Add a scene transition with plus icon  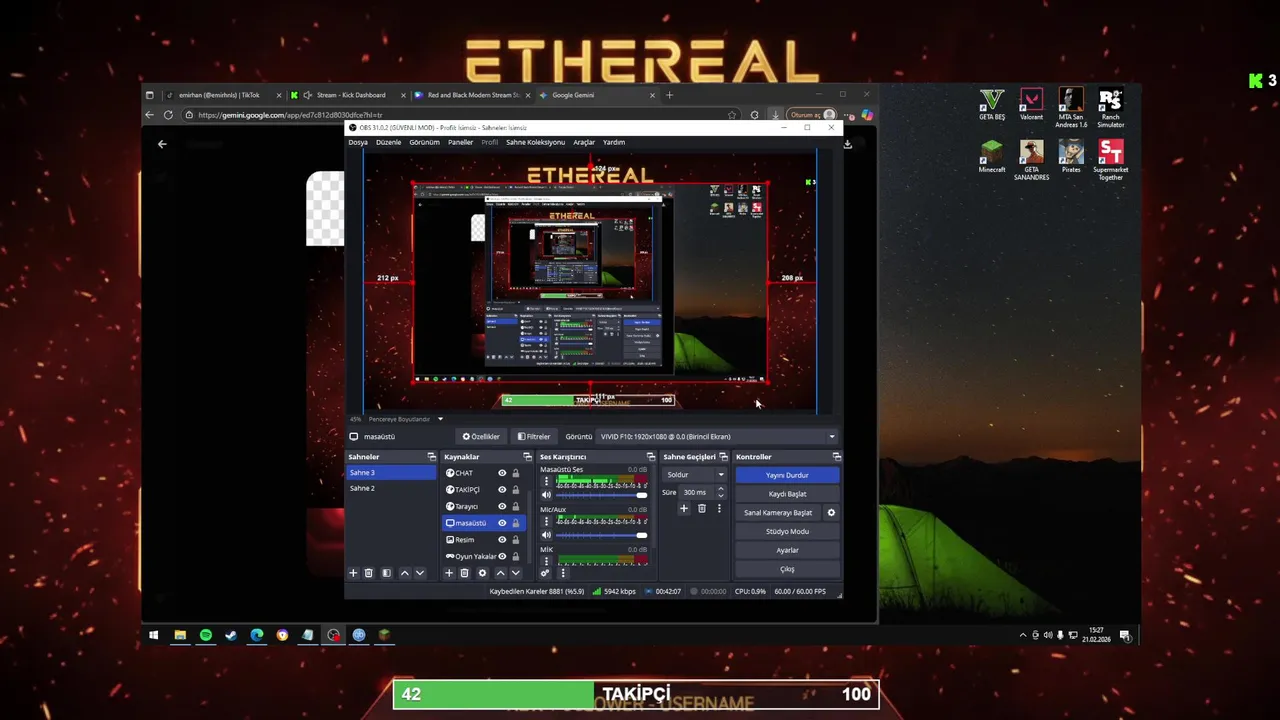click(x=684, y=509)
